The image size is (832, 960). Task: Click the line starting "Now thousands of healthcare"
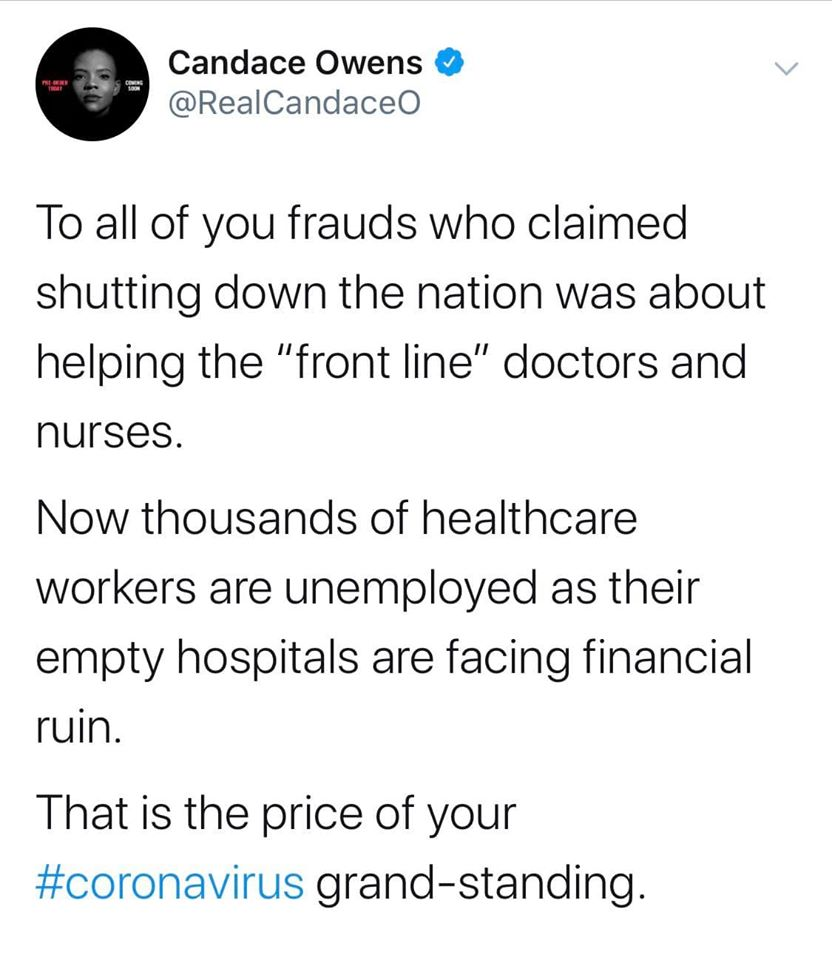coord(336,520)
